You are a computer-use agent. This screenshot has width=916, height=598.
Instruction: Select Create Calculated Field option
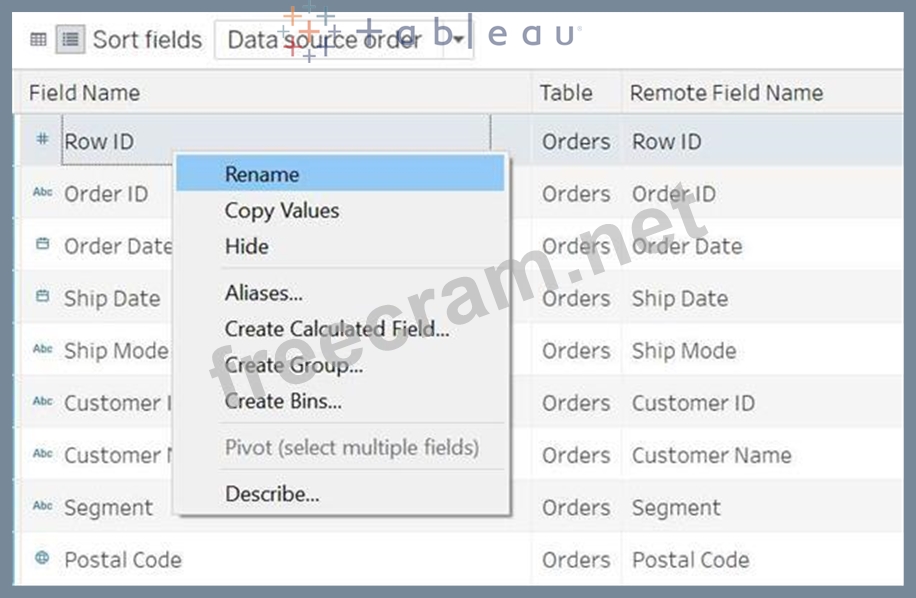pos(337,329)
